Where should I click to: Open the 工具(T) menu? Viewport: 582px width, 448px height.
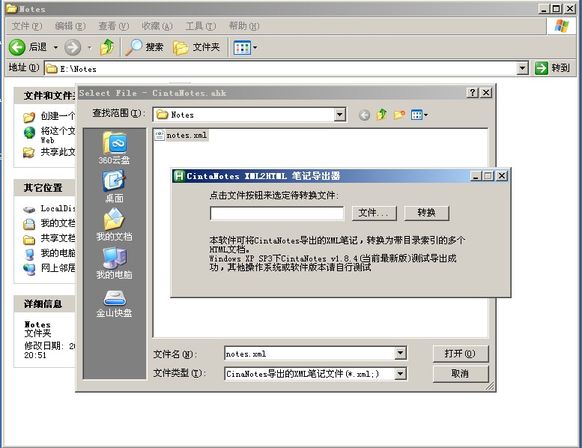coord(201,26)
